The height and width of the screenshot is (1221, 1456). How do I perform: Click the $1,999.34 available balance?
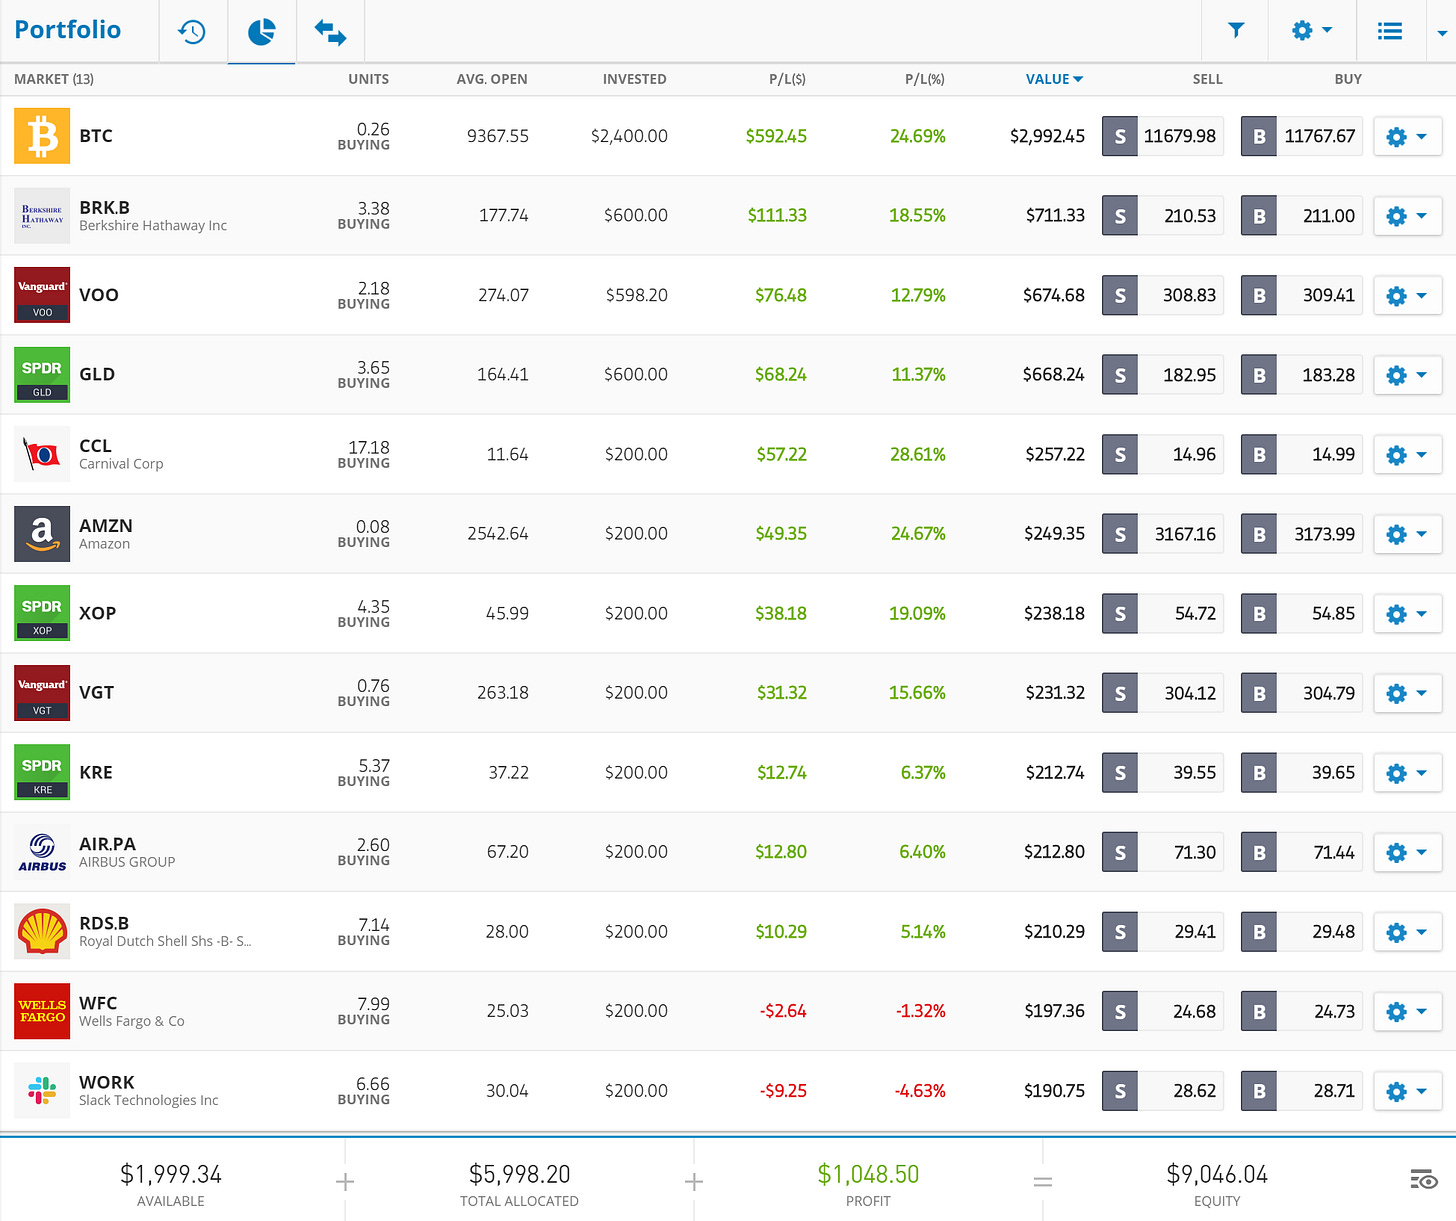pos(171,1174)
